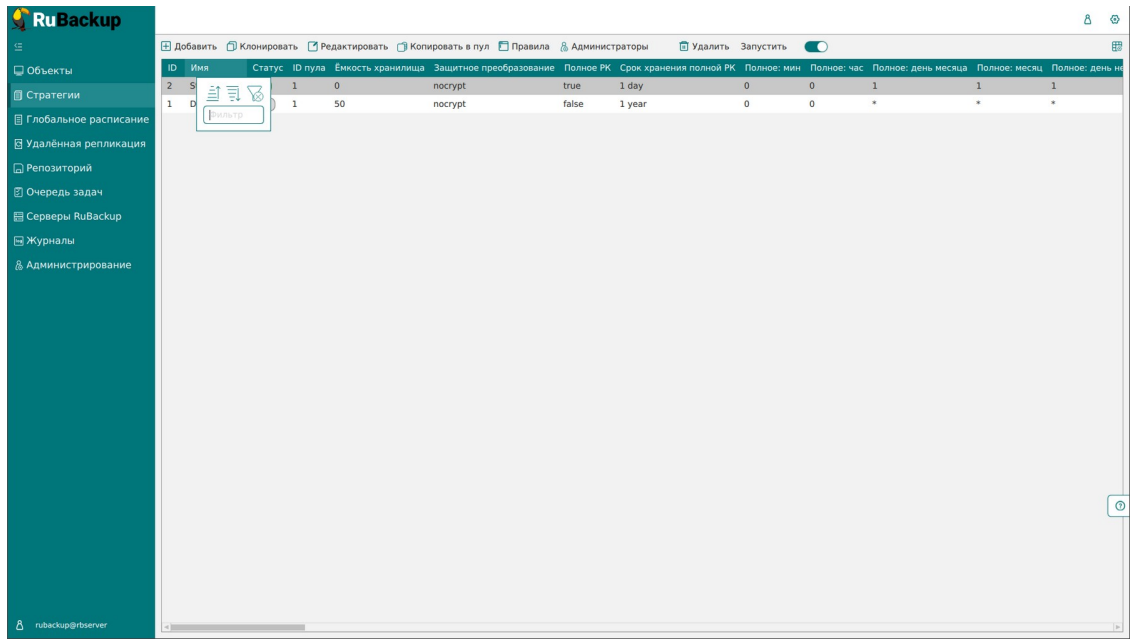Open Администрирование in the sidebar
The image size is (1135, 642).
coord(72,265)
